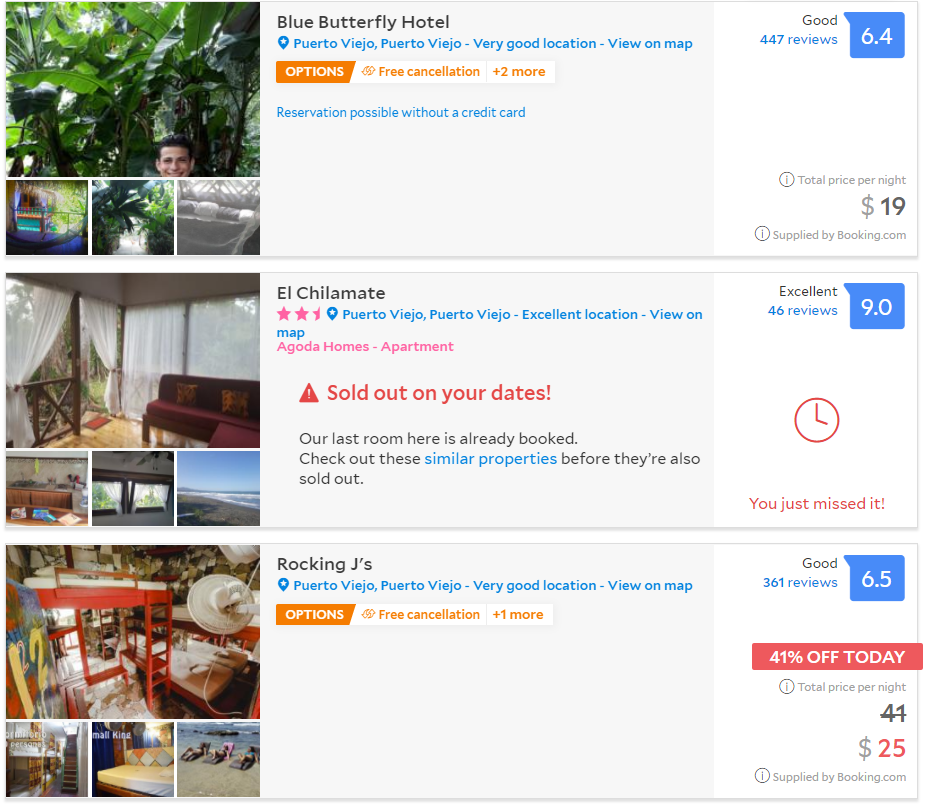Expand '+2 more' options for Blue Butterfly Hotel

tap(519, 72)
